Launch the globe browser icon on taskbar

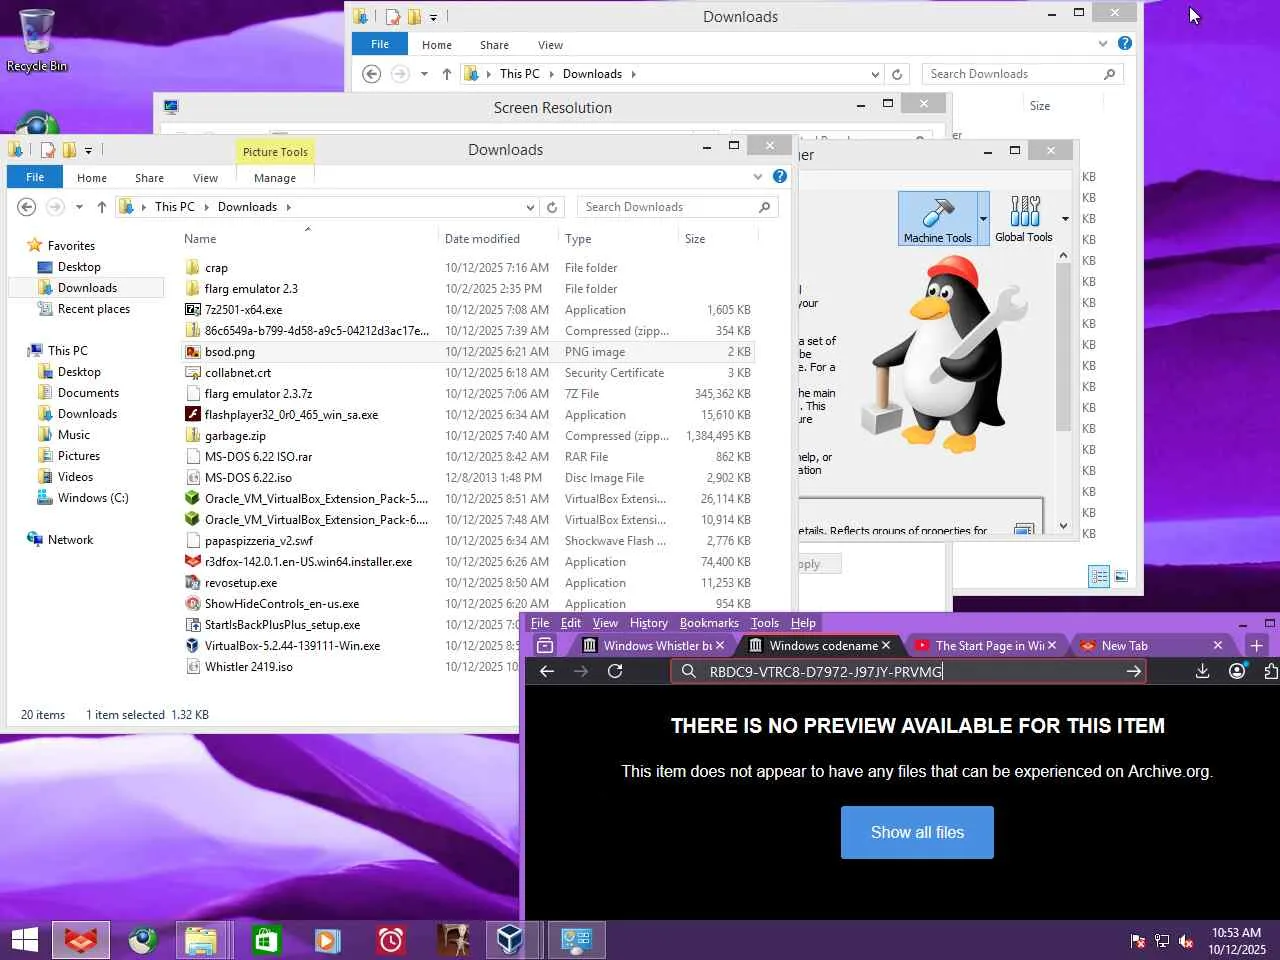pos(143,940)
